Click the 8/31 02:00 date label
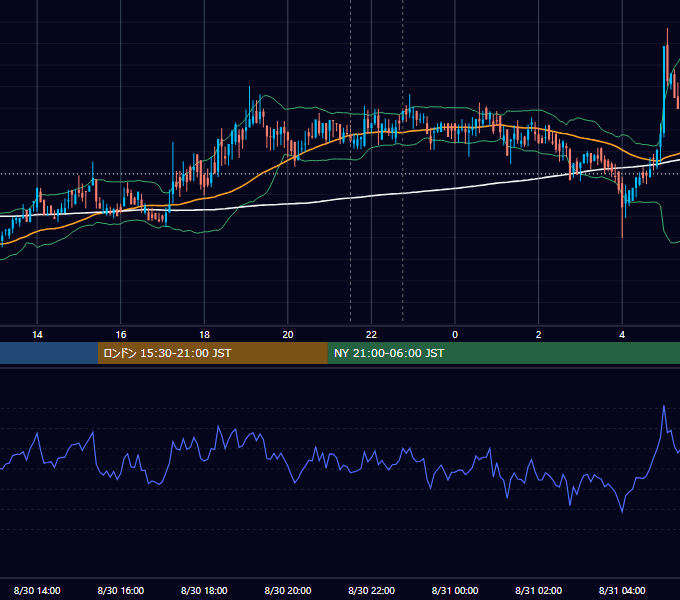The width and height of the screenshot is (680, 600). point(539,590)
